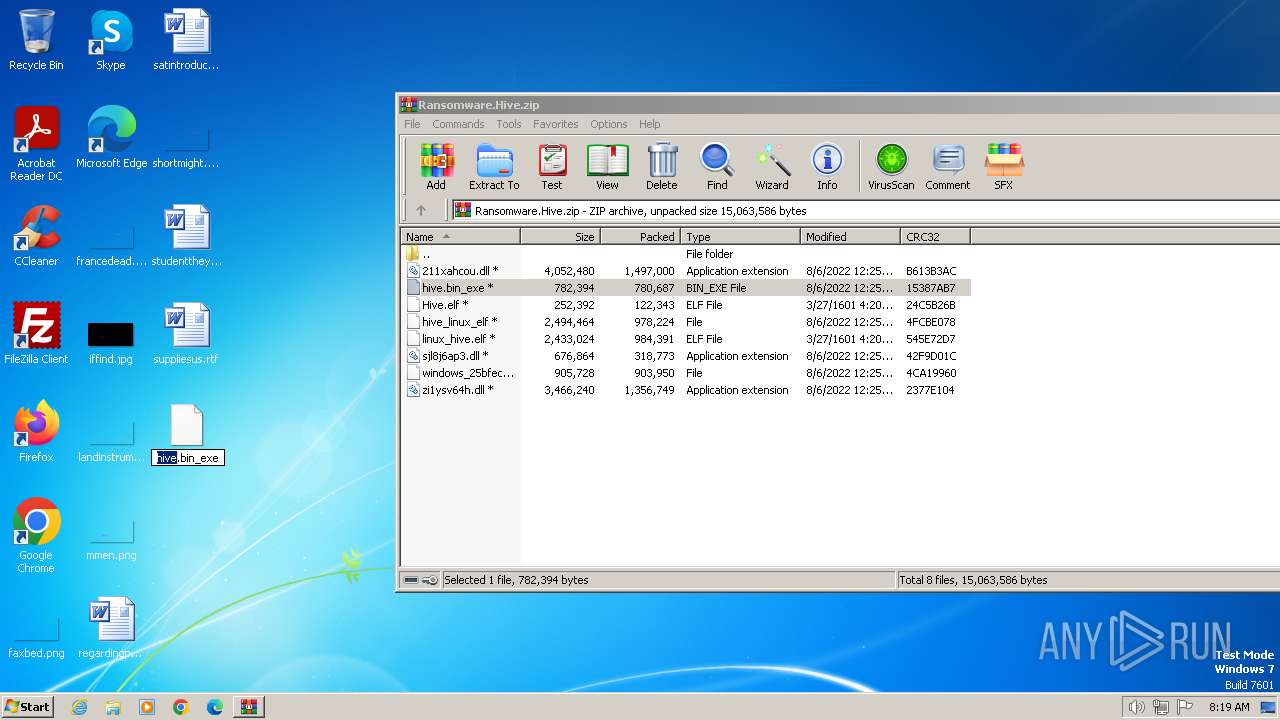1280x720 pixels.
Task: Select the parent folder '..' row
Action: pos(686,254)
